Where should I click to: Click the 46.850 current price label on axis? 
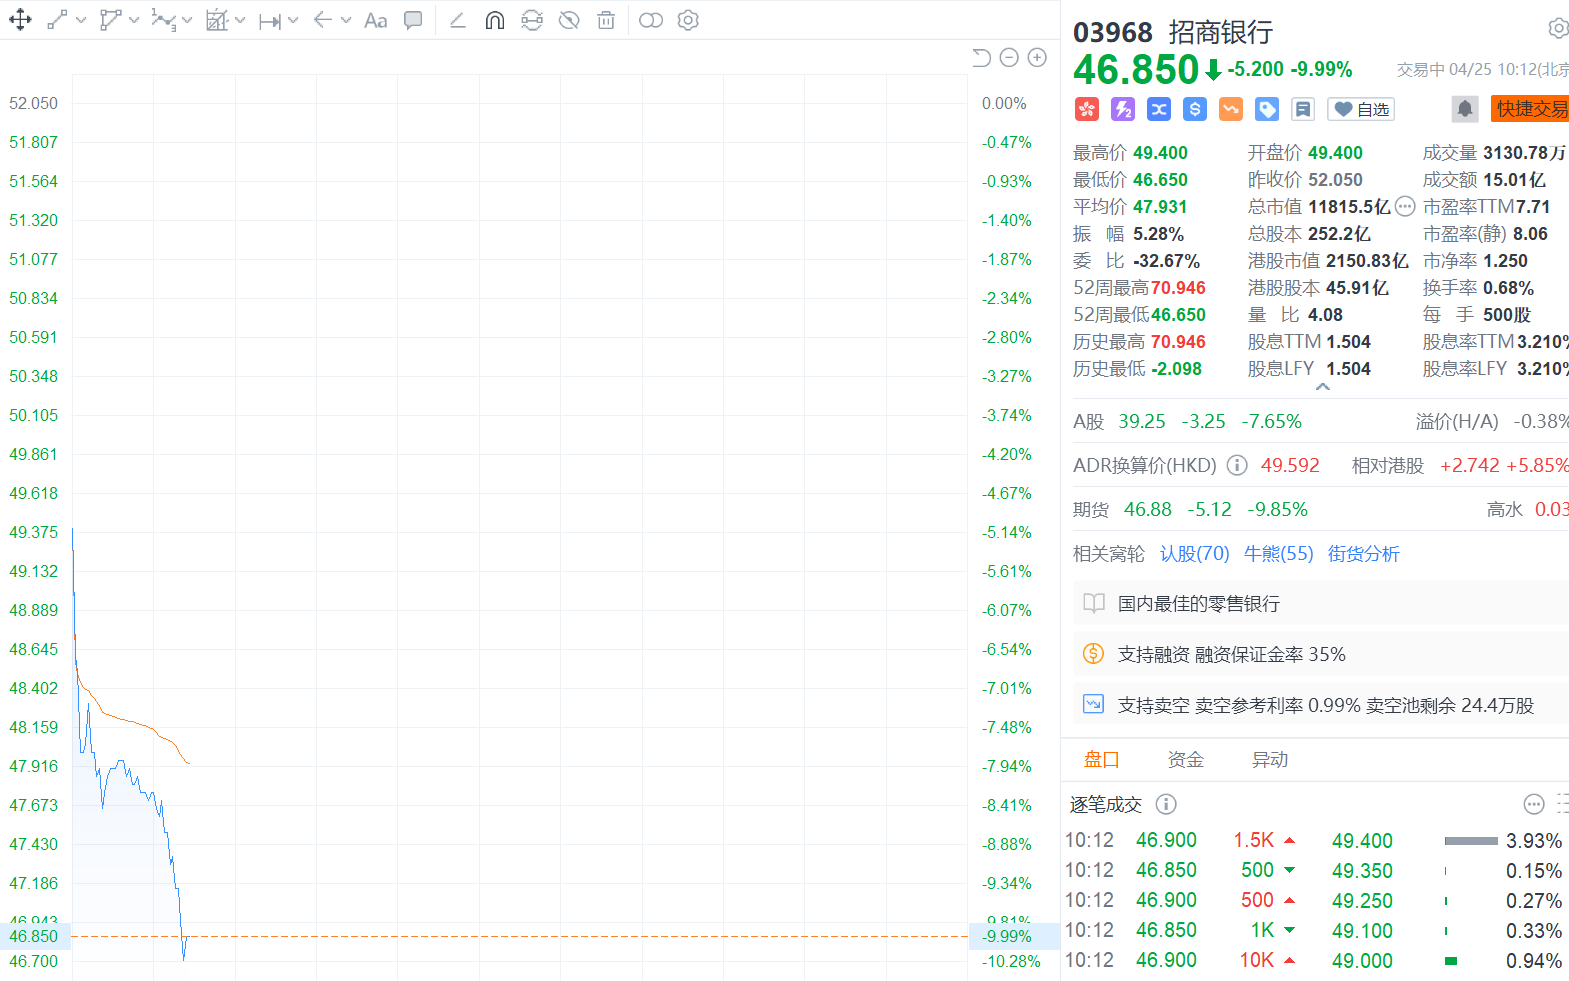pos(34,936)
